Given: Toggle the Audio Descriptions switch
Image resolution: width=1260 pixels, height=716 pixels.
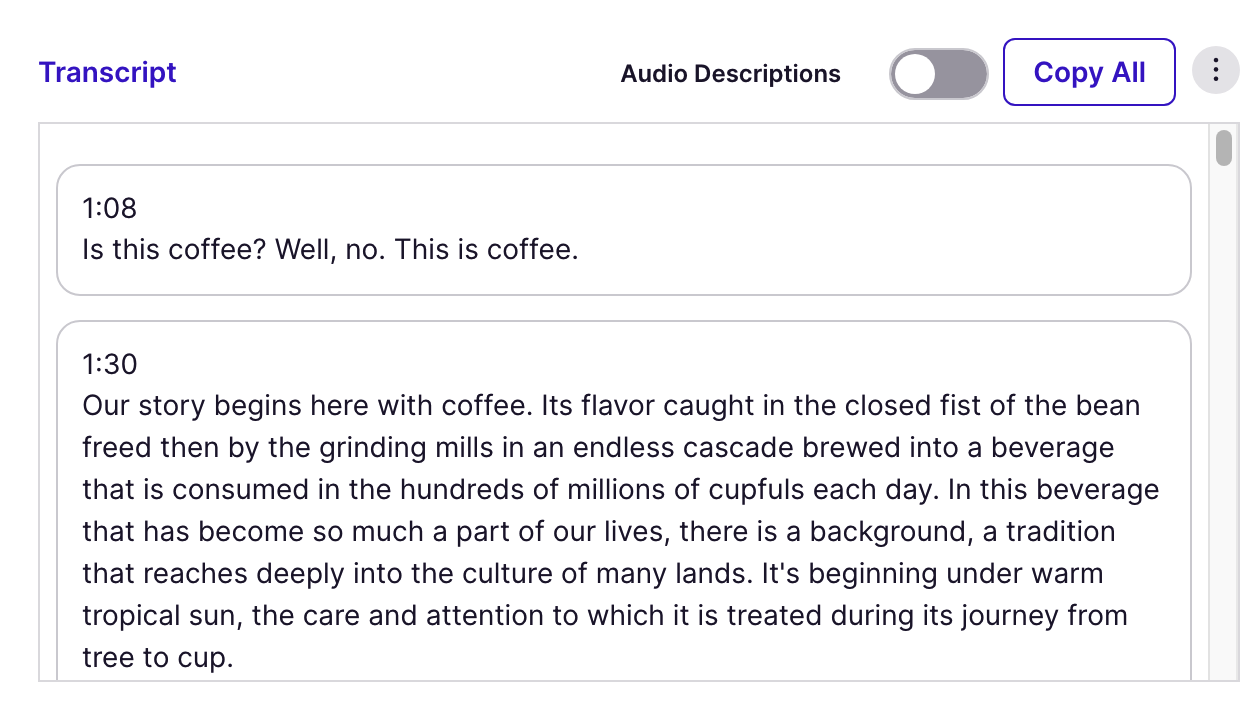Looking at the screenshot, I should click(938, 74).
